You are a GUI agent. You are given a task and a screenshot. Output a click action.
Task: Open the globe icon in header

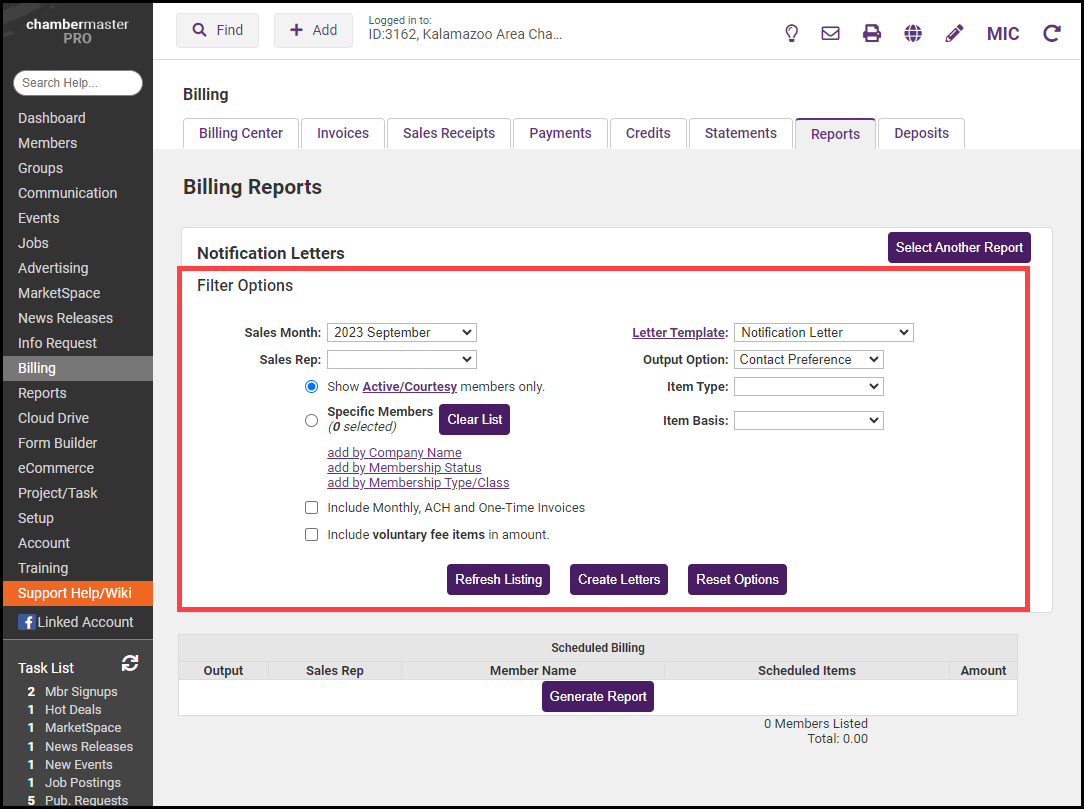coord(913,33)
